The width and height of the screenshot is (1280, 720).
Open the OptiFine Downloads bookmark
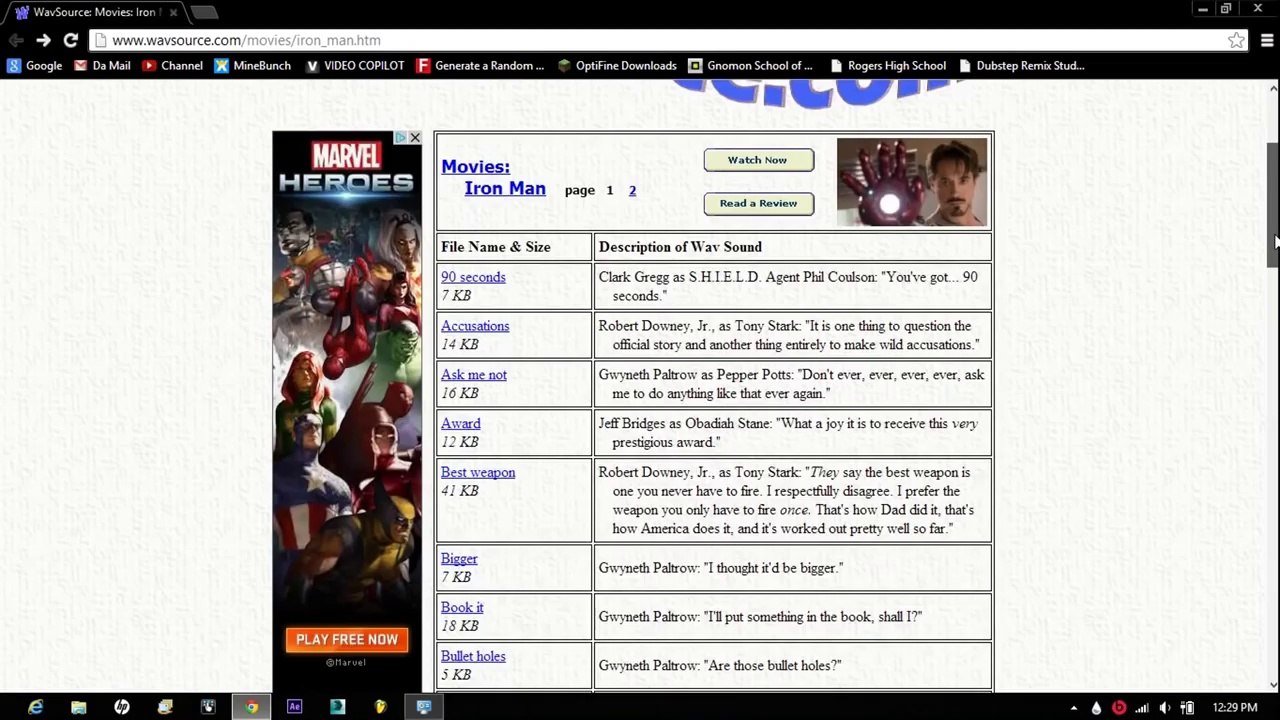click(x=617, y=66)
